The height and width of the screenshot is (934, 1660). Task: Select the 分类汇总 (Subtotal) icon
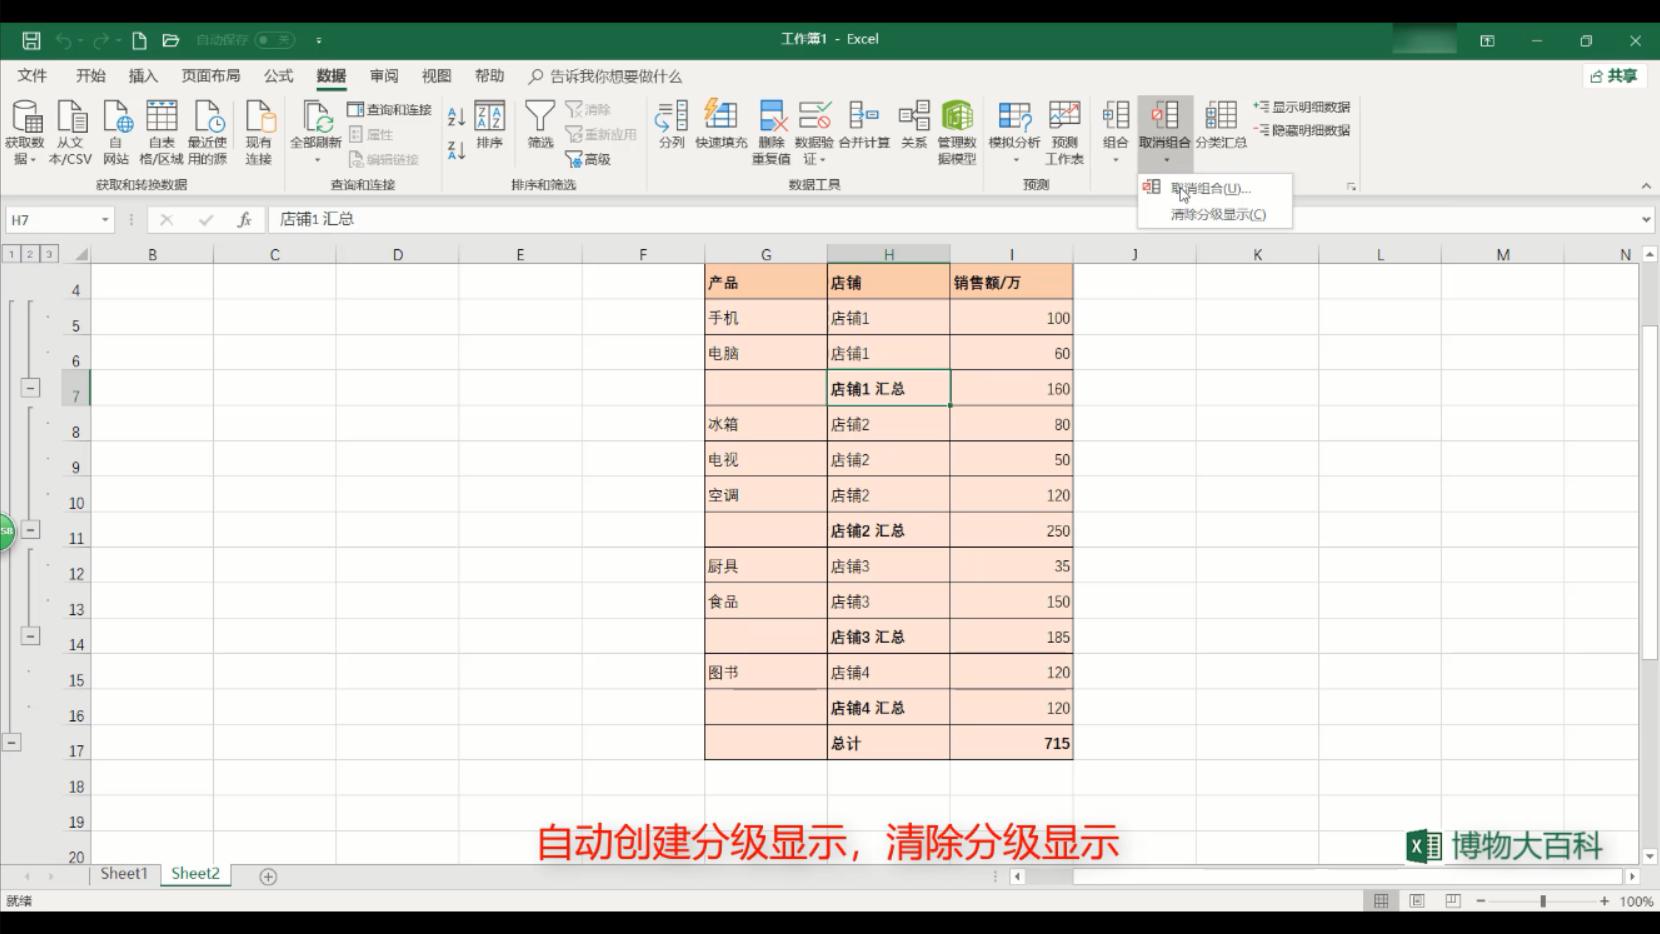pyautogui.click(x=1220, y=125)
